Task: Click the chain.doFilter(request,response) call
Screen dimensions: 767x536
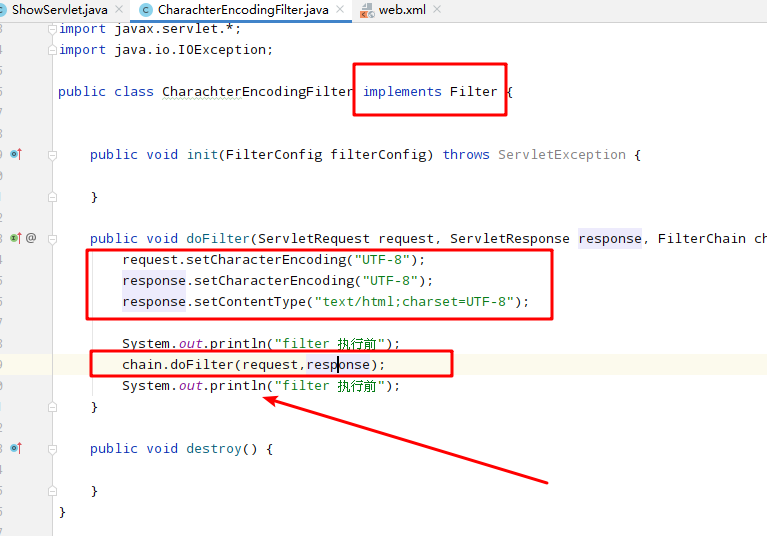Action: tap(253, 365)
